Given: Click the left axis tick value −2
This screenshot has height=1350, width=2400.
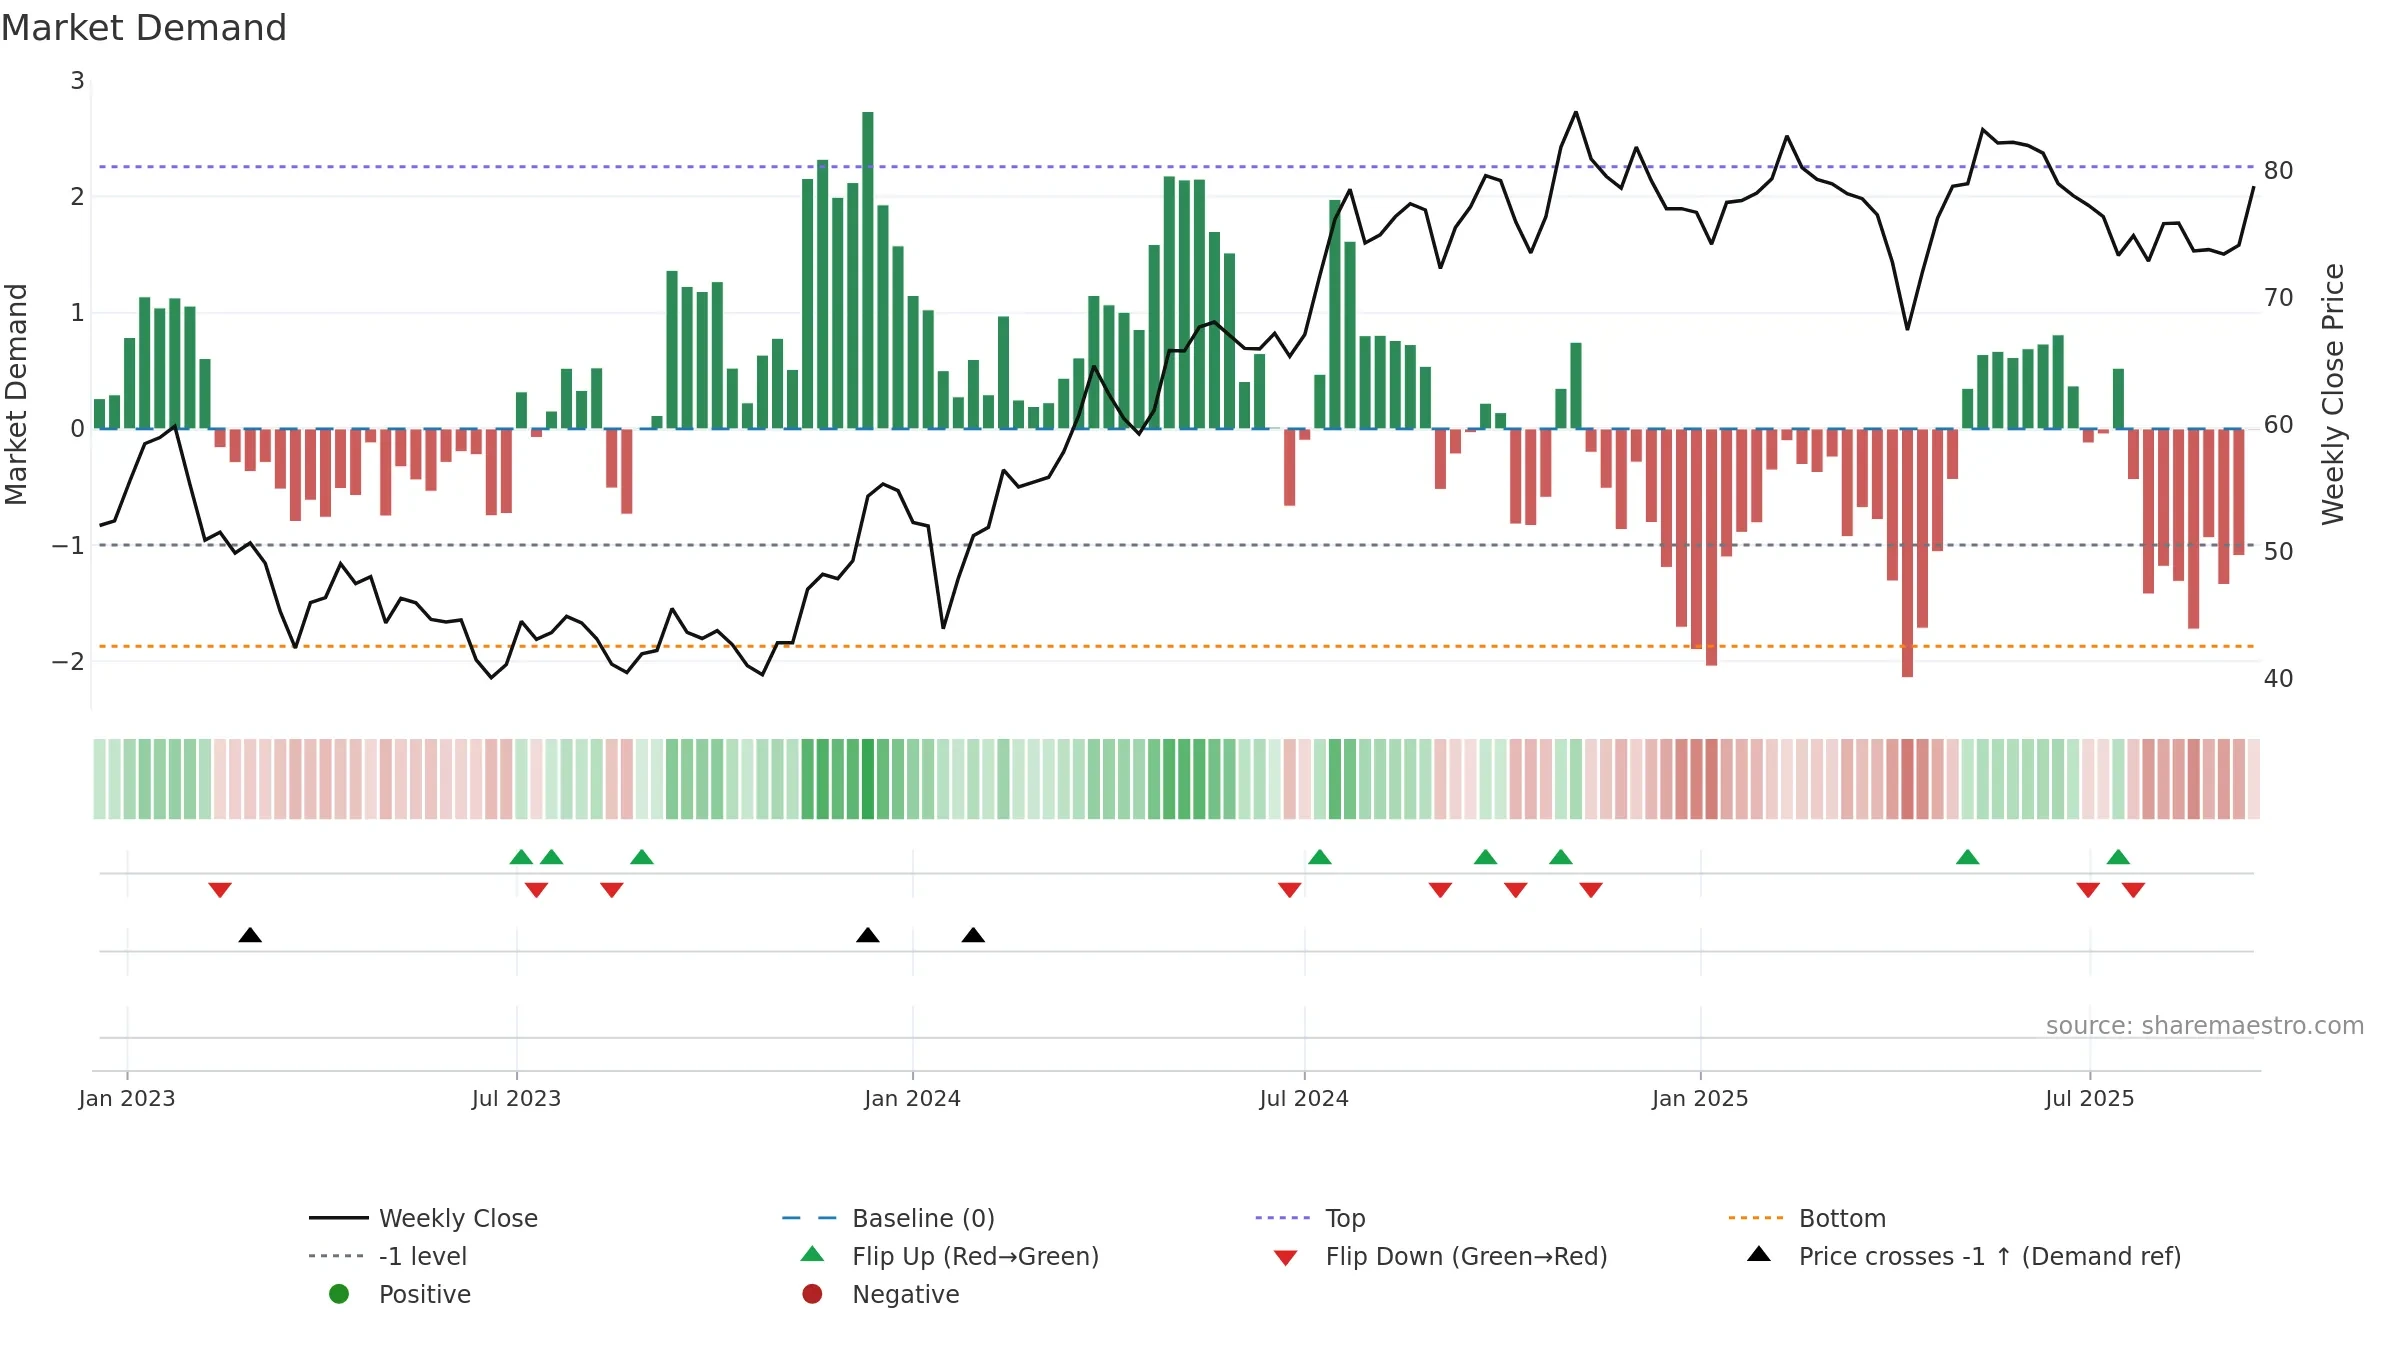Looking at the screenshot, I should tap(68, 661).
